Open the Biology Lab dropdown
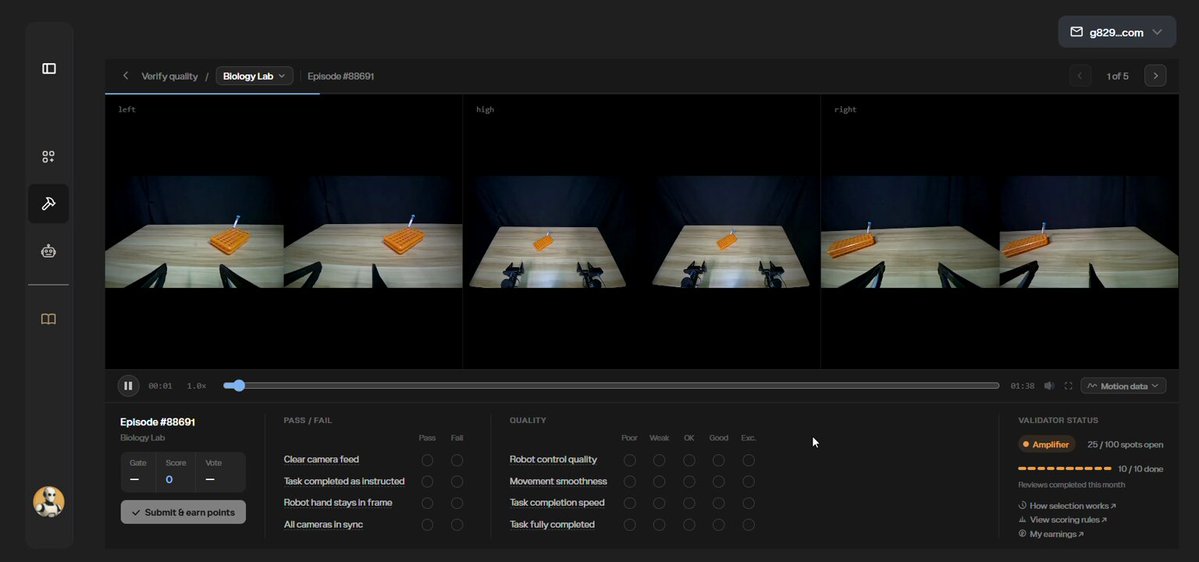 [255, 76]
